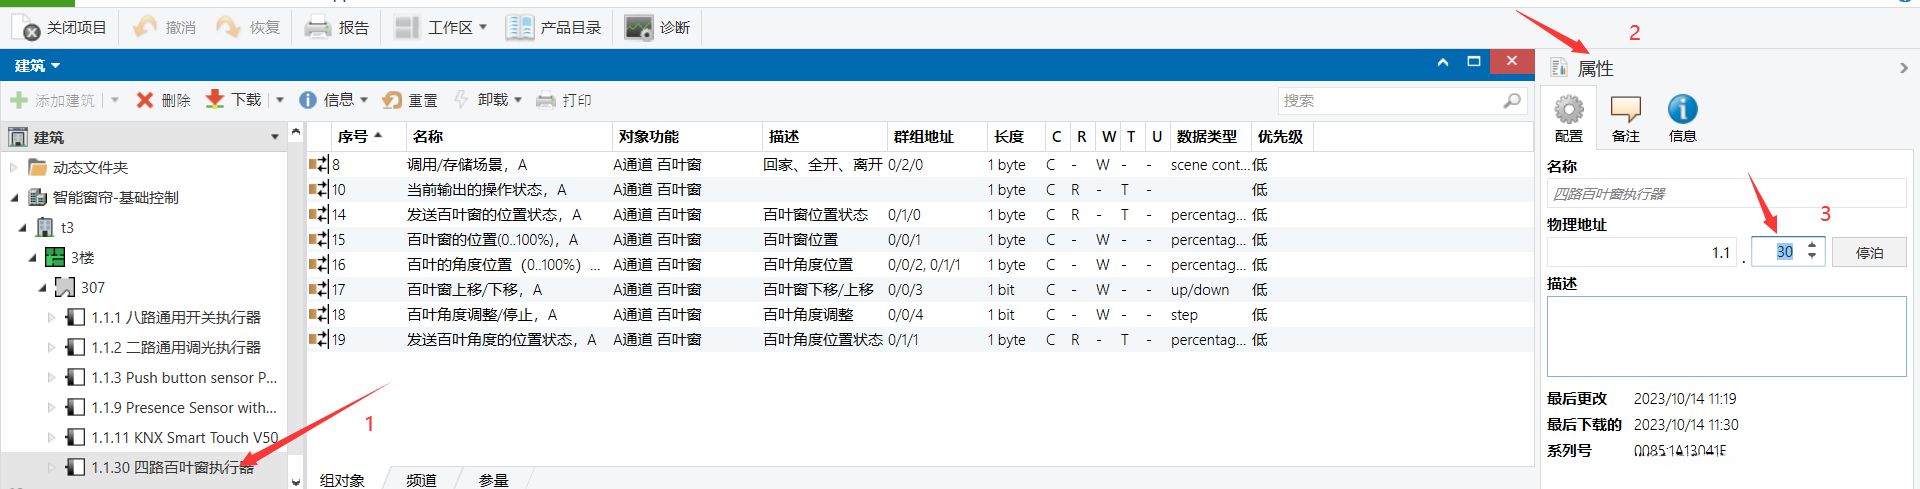
Task: Increase the physical address stepper value
Action: click(x=1812, y=245)
